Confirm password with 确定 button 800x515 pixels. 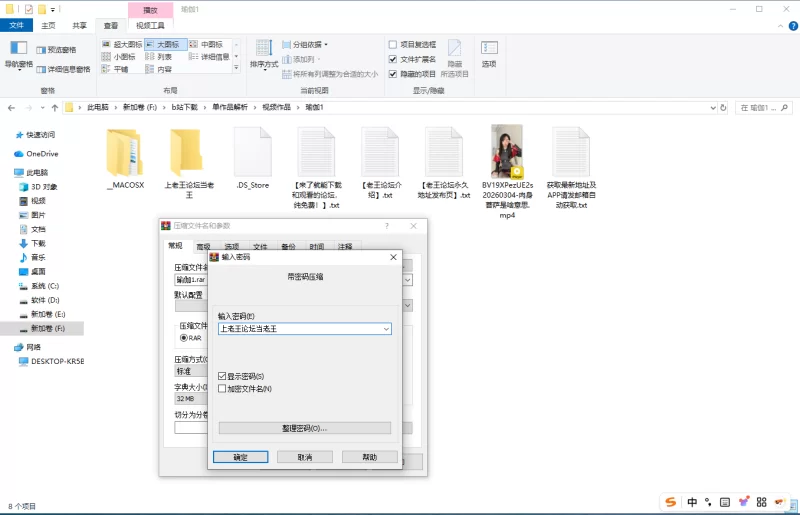point(240,457)
